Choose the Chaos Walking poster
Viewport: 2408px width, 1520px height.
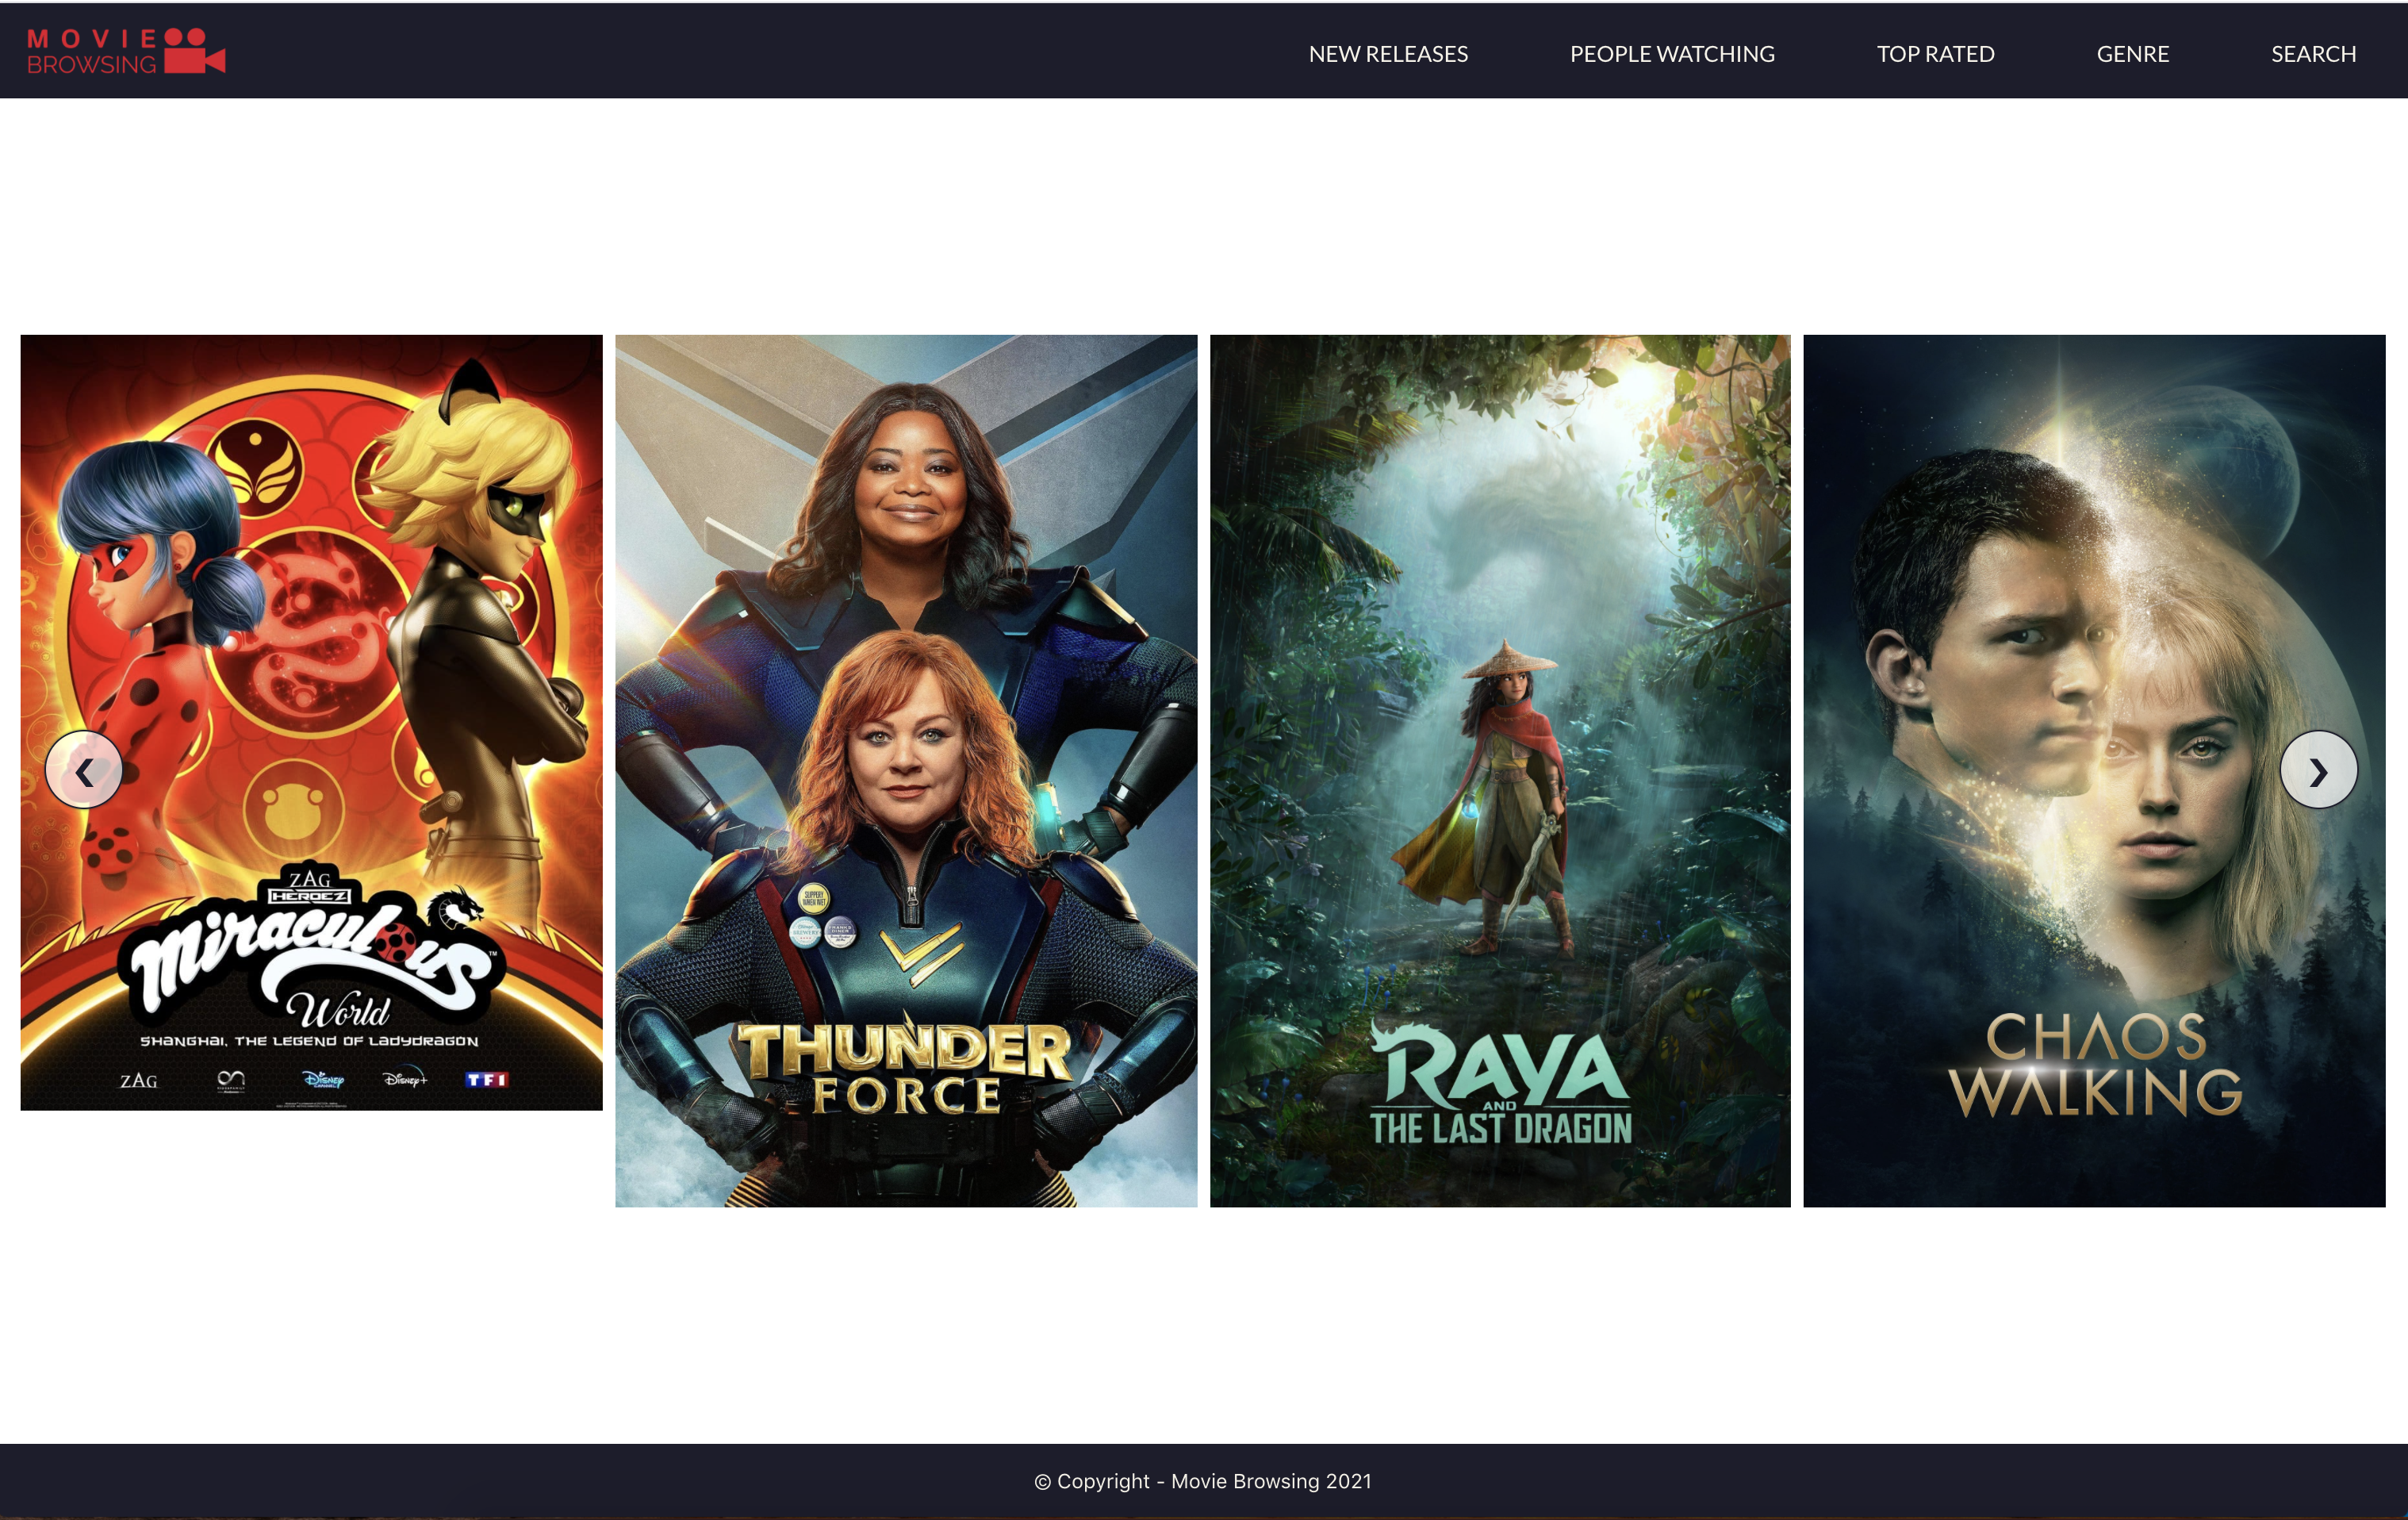(x=2094, y=770)
